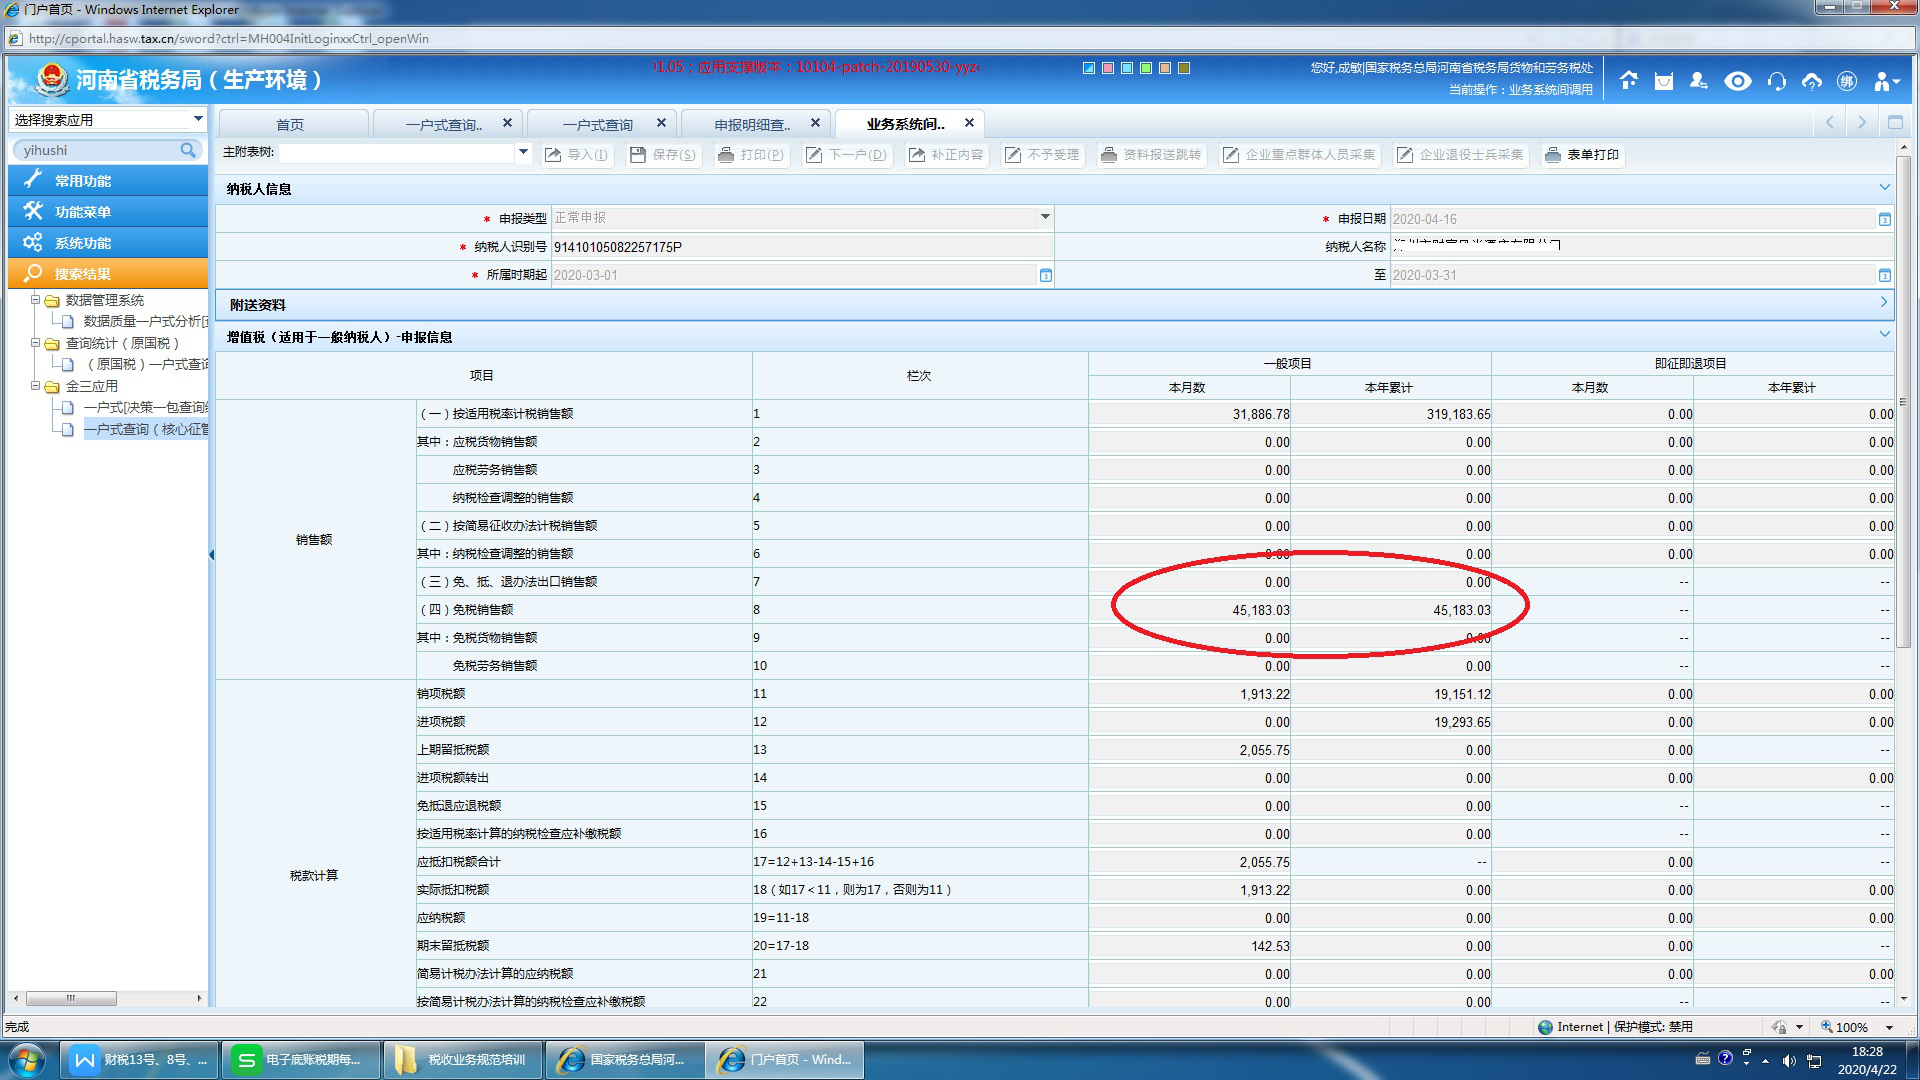
Task: Switch to the 申报明细查.. tab
Action: (x=752, y=124)
